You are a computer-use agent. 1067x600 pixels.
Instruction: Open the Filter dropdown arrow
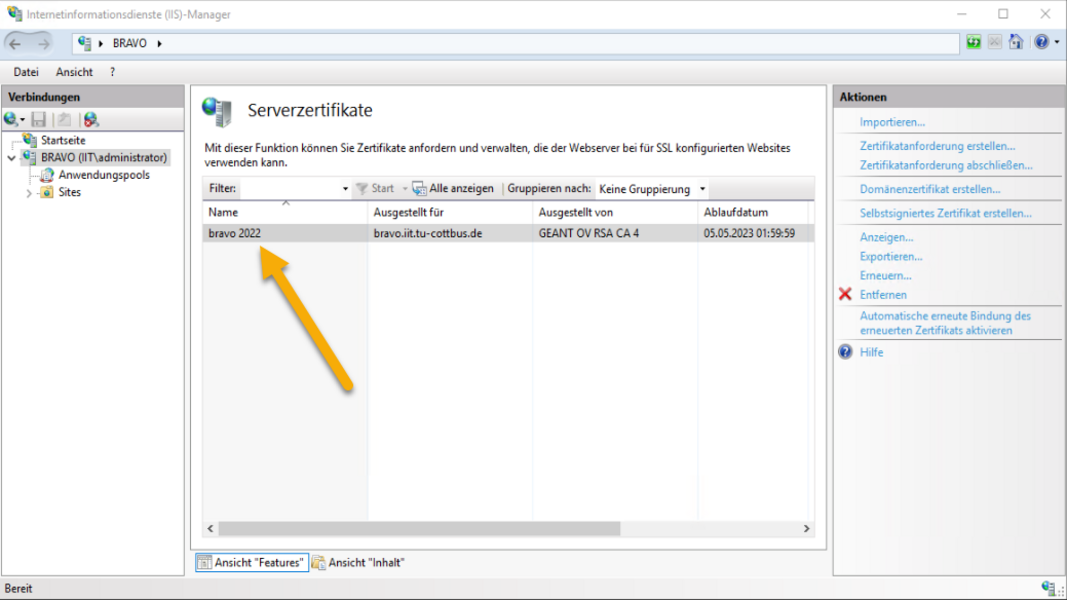pyautogui.click(x=345, y=189)
